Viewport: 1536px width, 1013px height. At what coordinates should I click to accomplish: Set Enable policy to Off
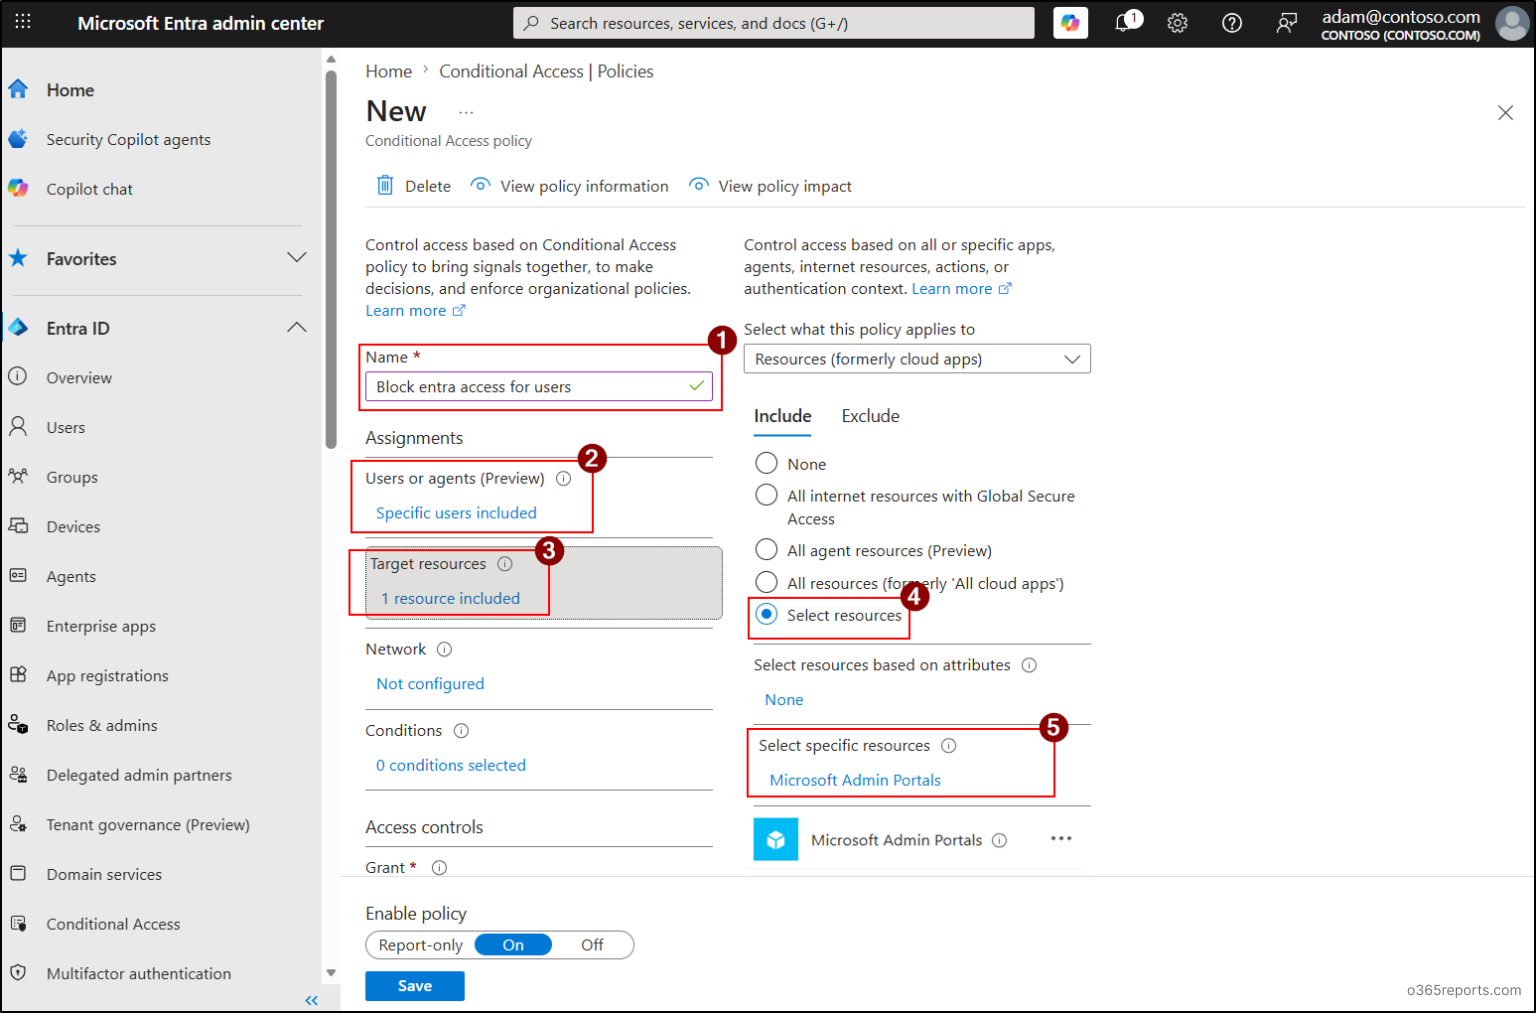(x=592, y=945)
